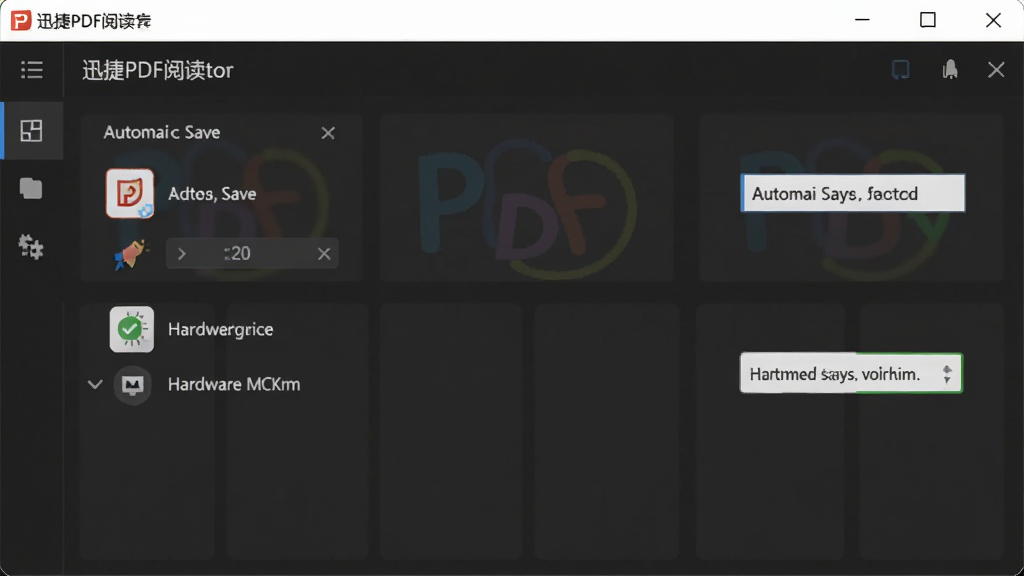
Task: Open the folder icon in sidebar
Action: pos(31,189)
